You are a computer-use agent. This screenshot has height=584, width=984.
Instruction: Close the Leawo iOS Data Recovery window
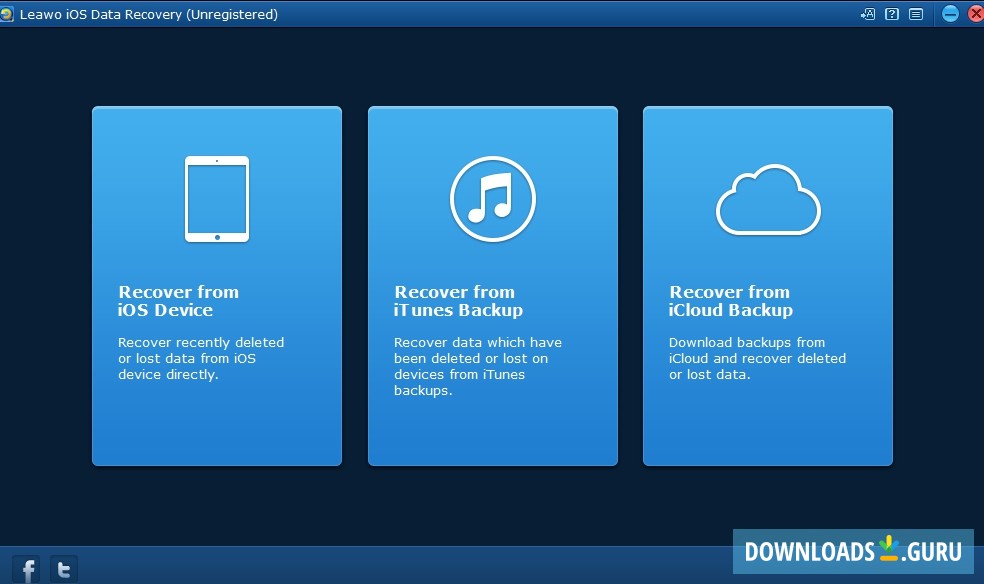976,14
